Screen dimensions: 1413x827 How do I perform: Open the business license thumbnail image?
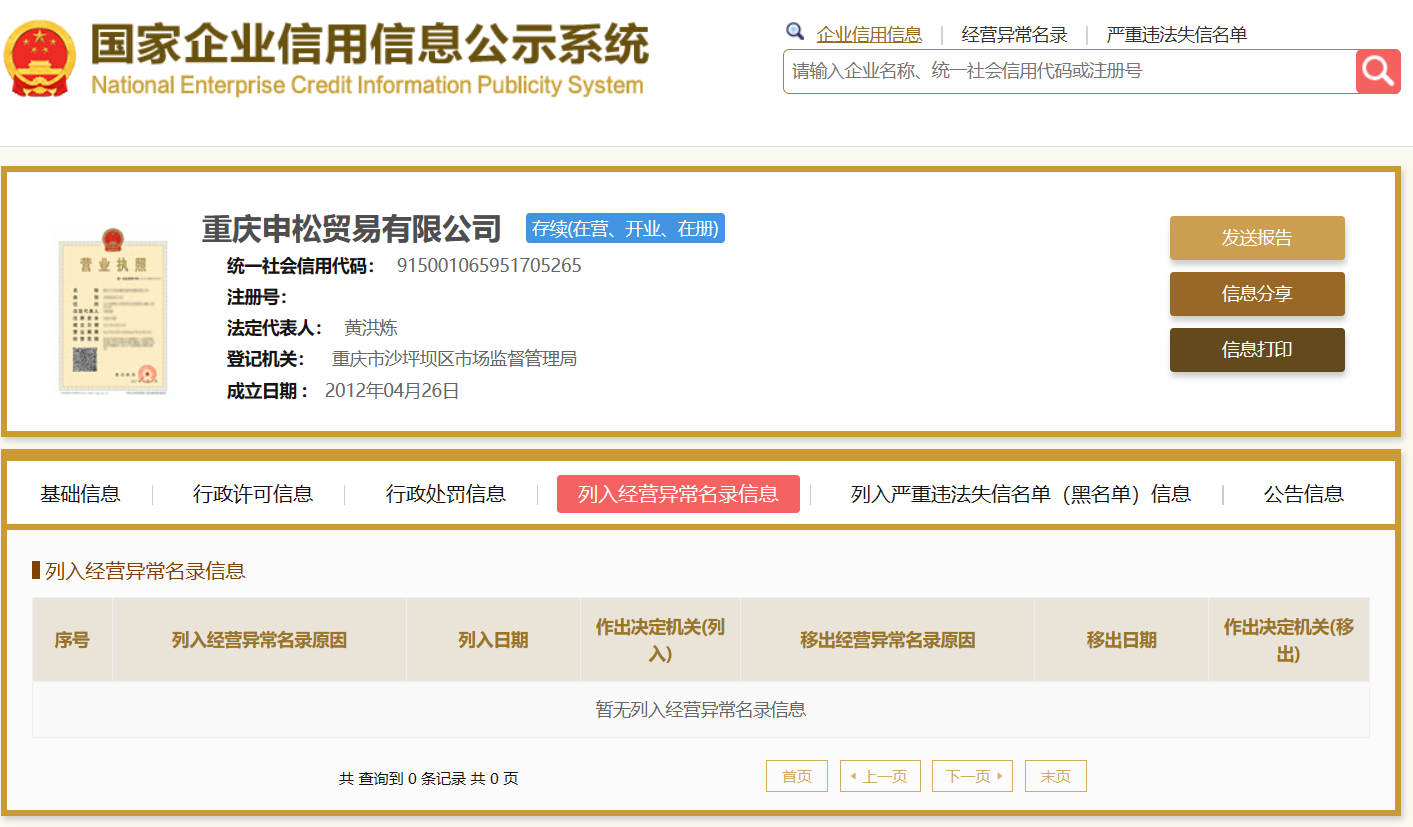point(113,311)
